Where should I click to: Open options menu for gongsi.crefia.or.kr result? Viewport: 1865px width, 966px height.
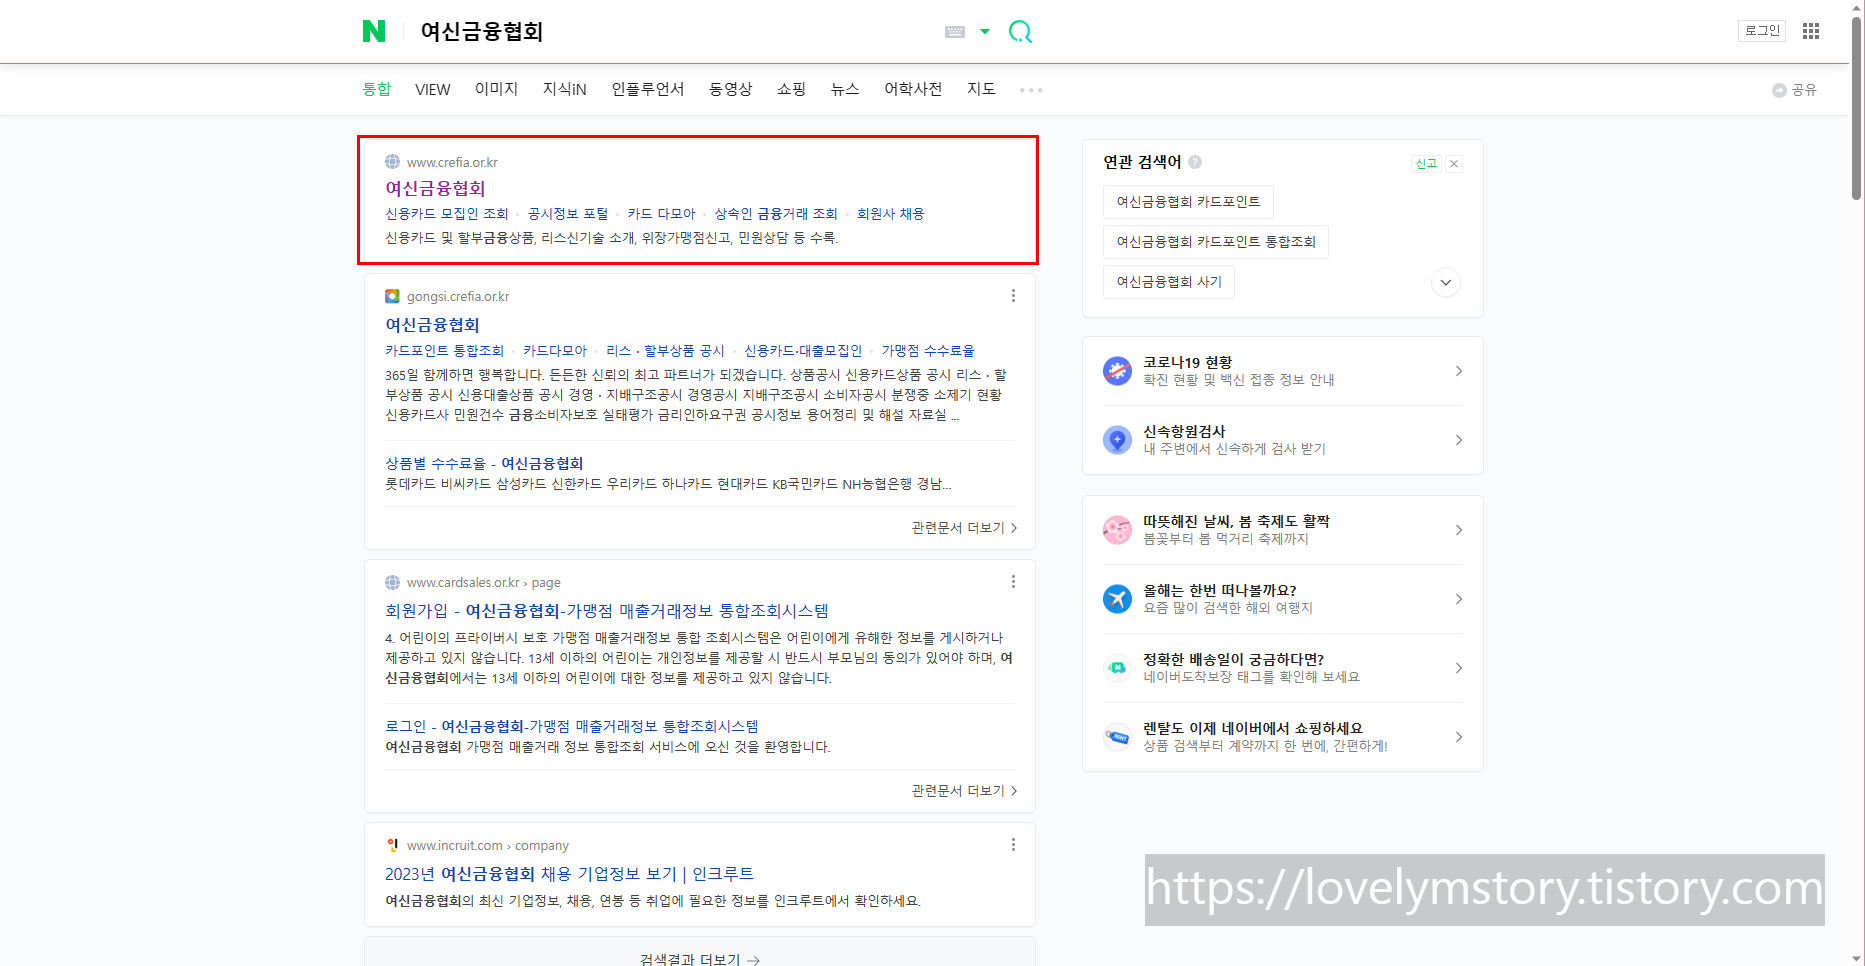pos(1013,296)
